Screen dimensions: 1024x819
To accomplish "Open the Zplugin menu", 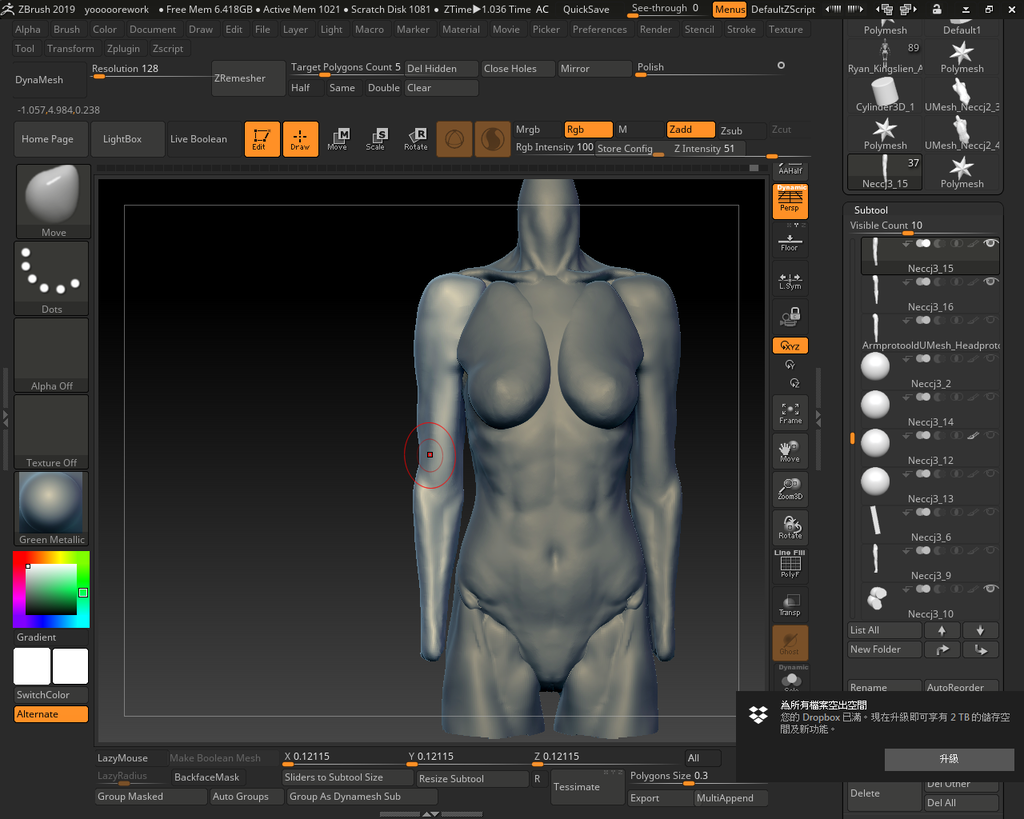I will tap(123, 48).
